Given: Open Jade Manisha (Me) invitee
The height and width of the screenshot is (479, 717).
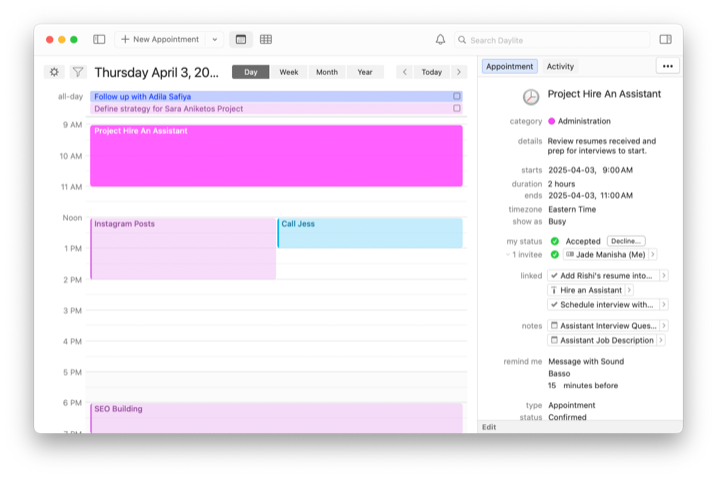Looking at the screenshot, I should tap(605, 255).
